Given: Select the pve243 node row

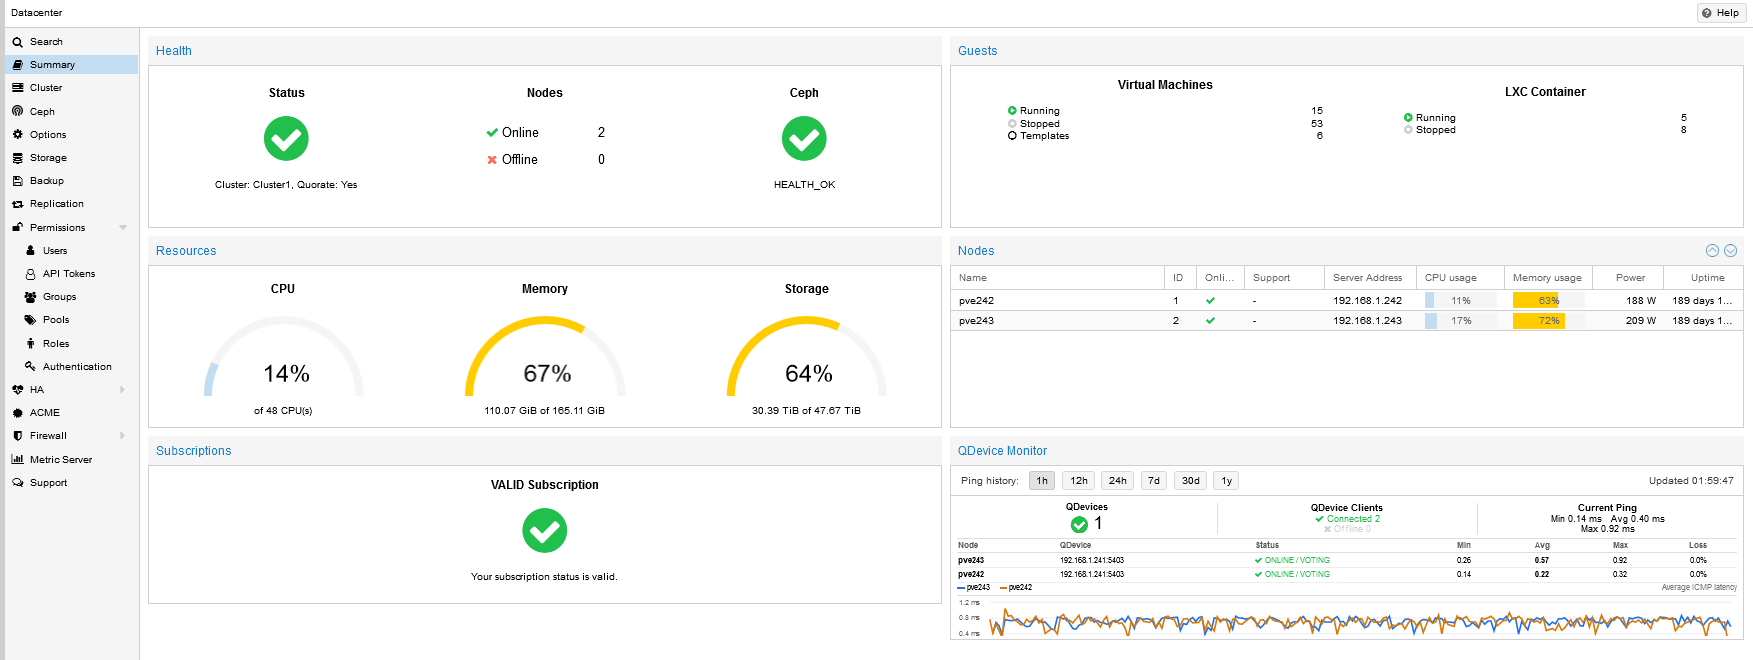Looking at the screenshot, I should point(1346,321).
